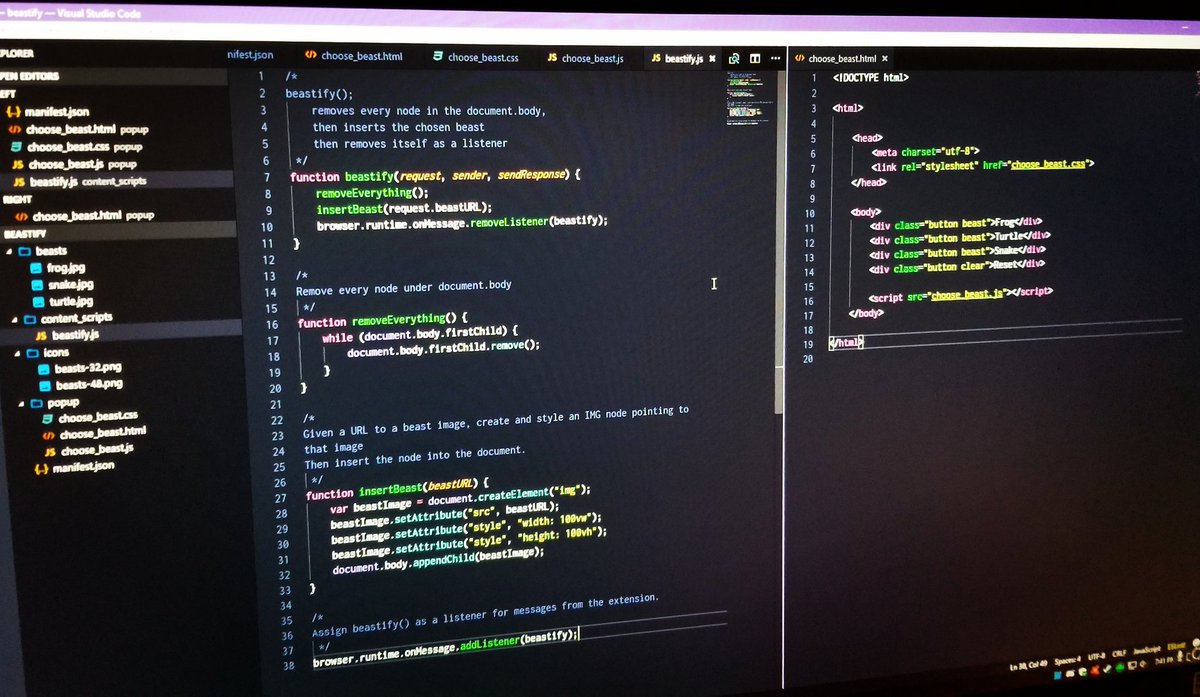Collapse the icons folder arrow
The width and height of the screenshot is (1200, 697).
pyautogui.click(x=19, y=352)
